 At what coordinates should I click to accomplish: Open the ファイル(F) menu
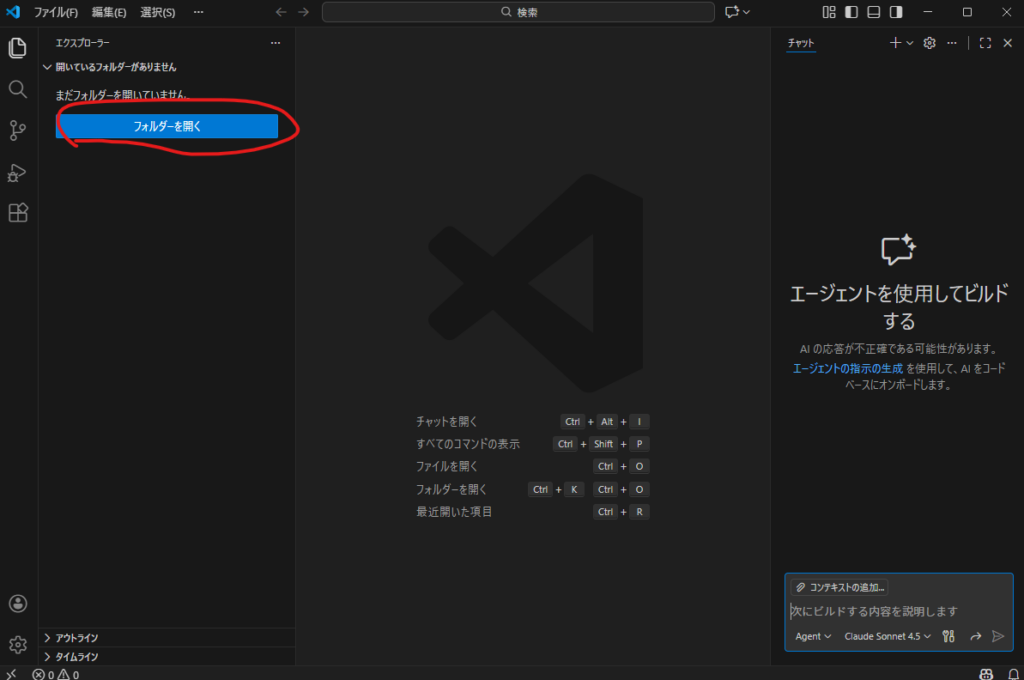tap(56, 12)
